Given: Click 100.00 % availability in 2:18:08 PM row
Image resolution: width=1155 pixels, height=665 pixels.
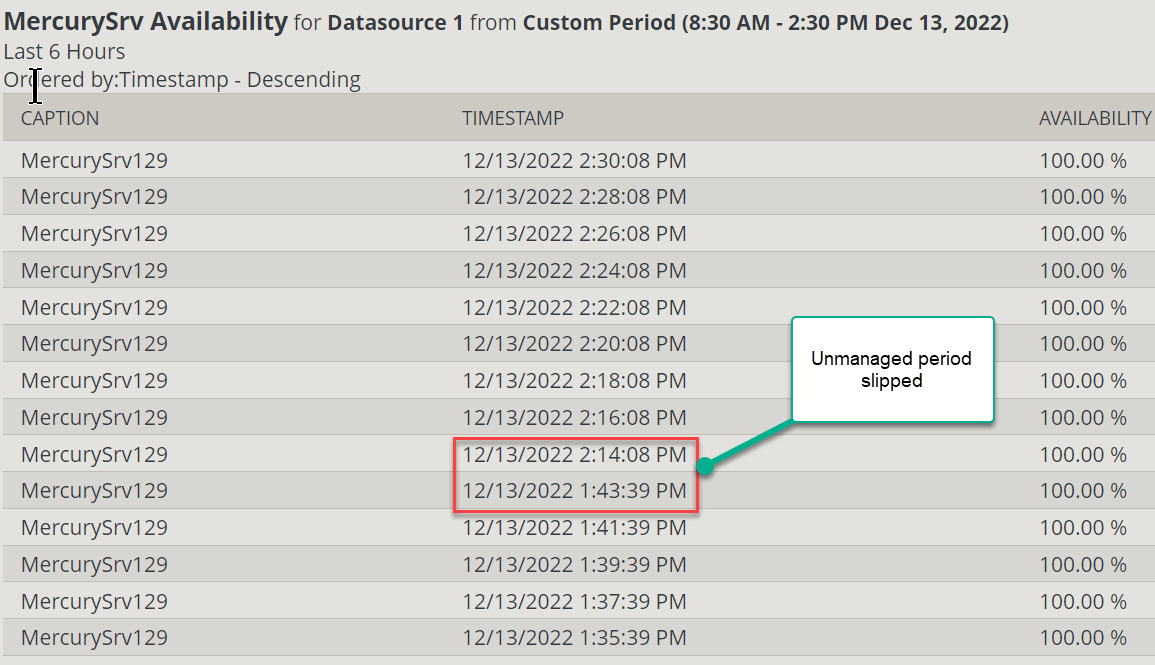Looking at the screenshot, I should point(1083,380).
